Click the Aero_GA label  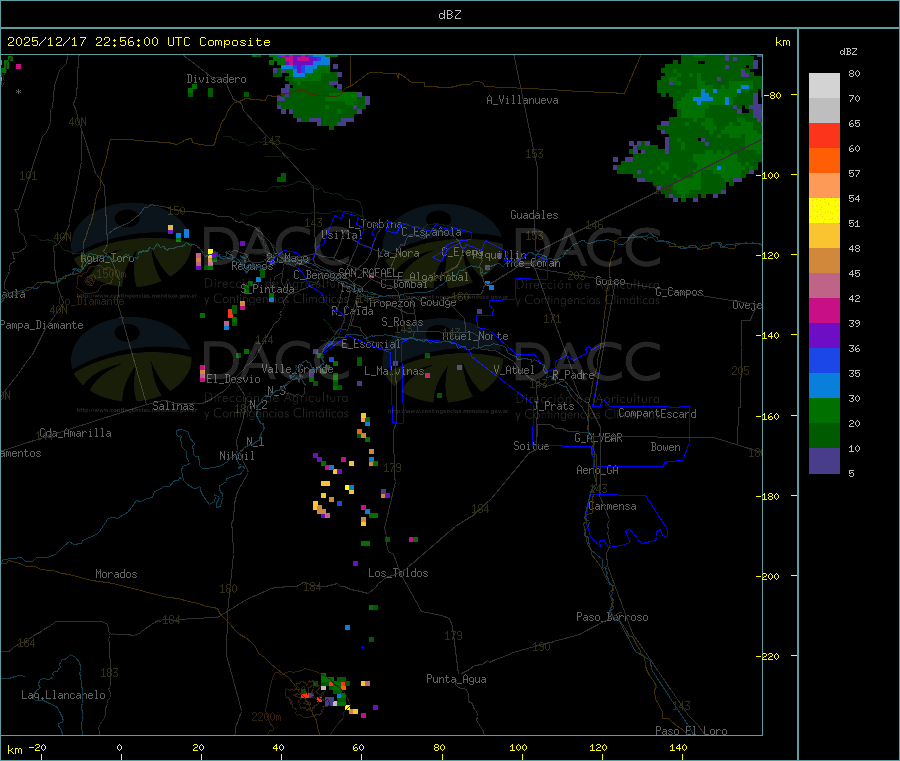click(x=598, y=470)
